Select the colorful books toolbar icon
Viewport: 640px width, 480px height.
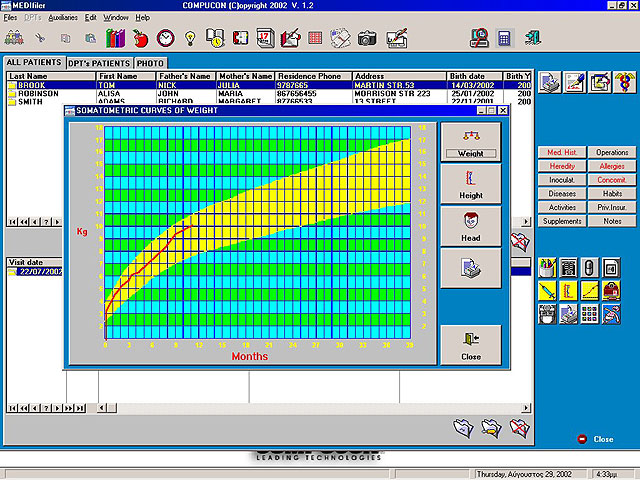click(x=116, y=39)
